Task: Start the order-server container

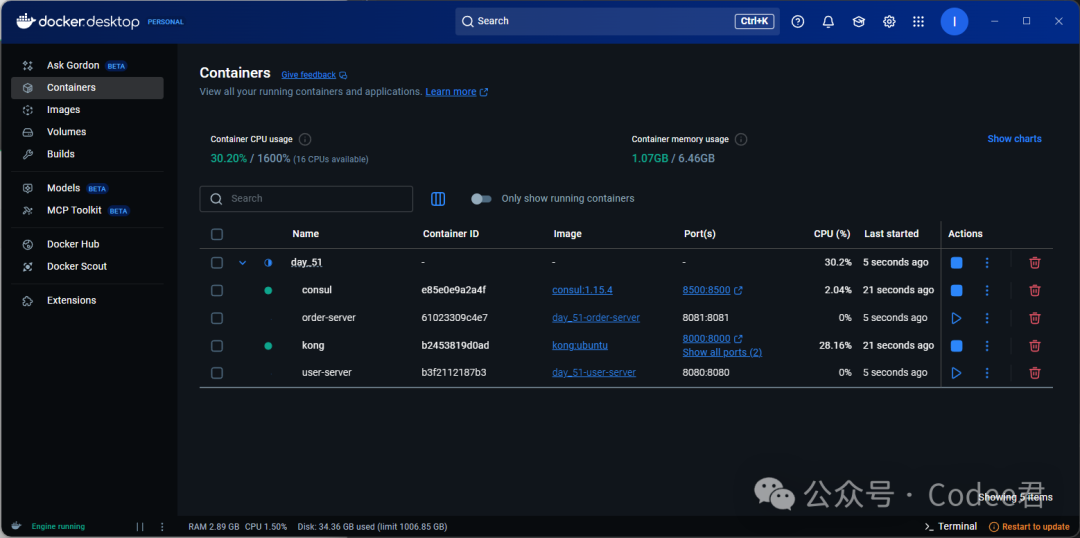Action: point(956,318)
